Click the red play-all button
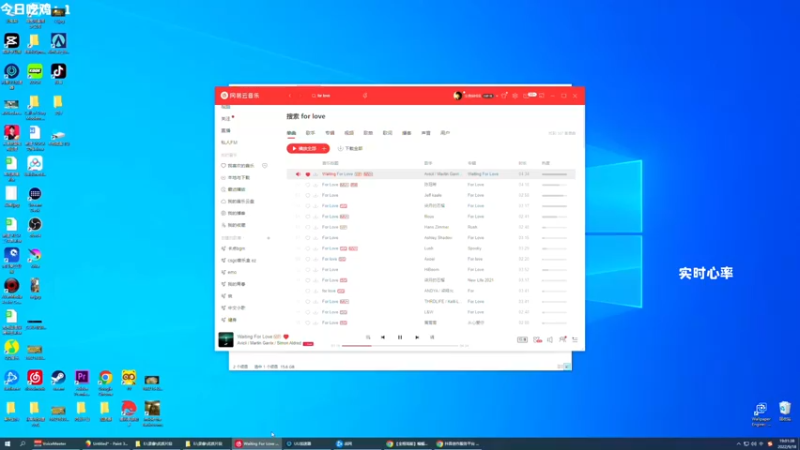 click(304, 148)
